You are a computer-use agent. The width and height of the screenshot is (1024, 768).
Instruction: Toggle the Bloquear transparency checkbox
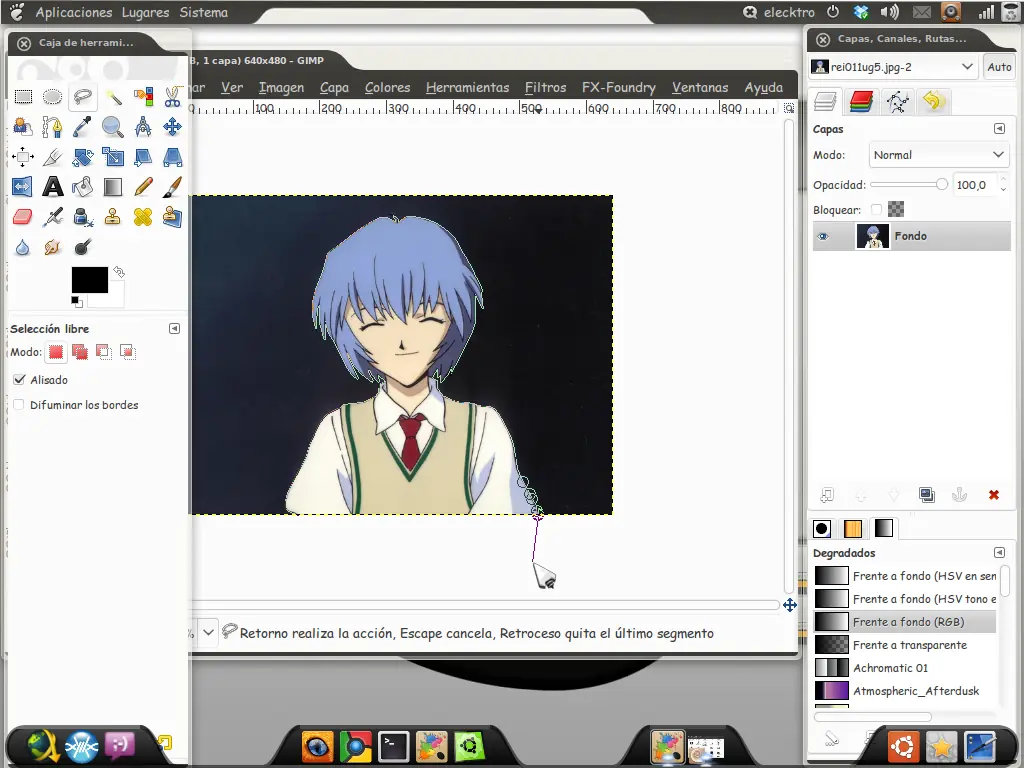coord(876,210)
